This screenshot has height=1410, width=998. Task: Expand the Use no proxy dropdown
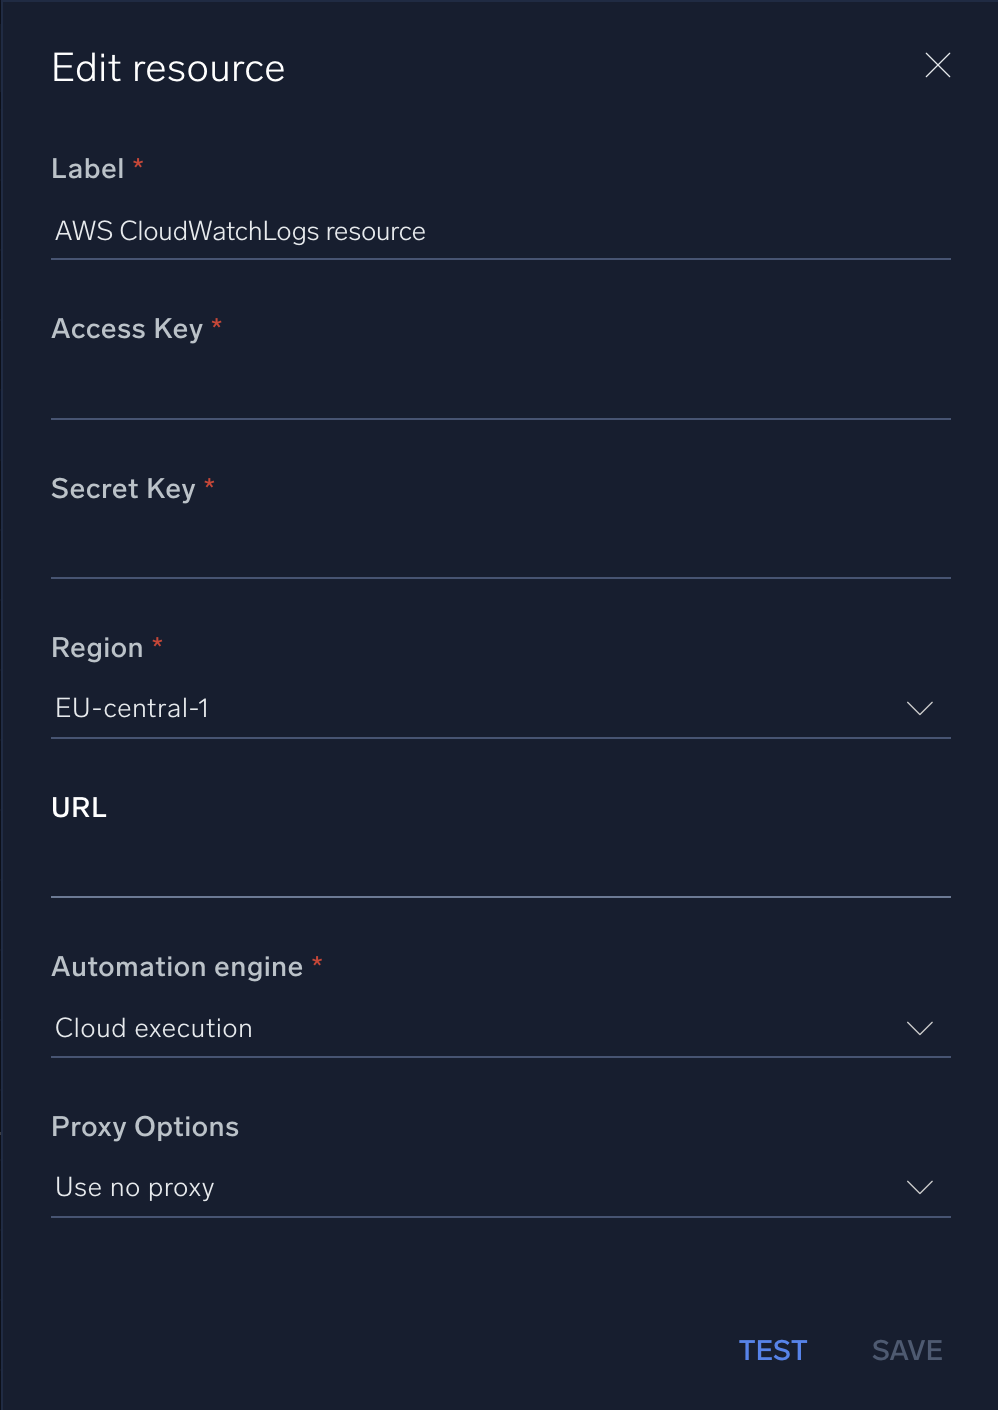click(500, 1187)
